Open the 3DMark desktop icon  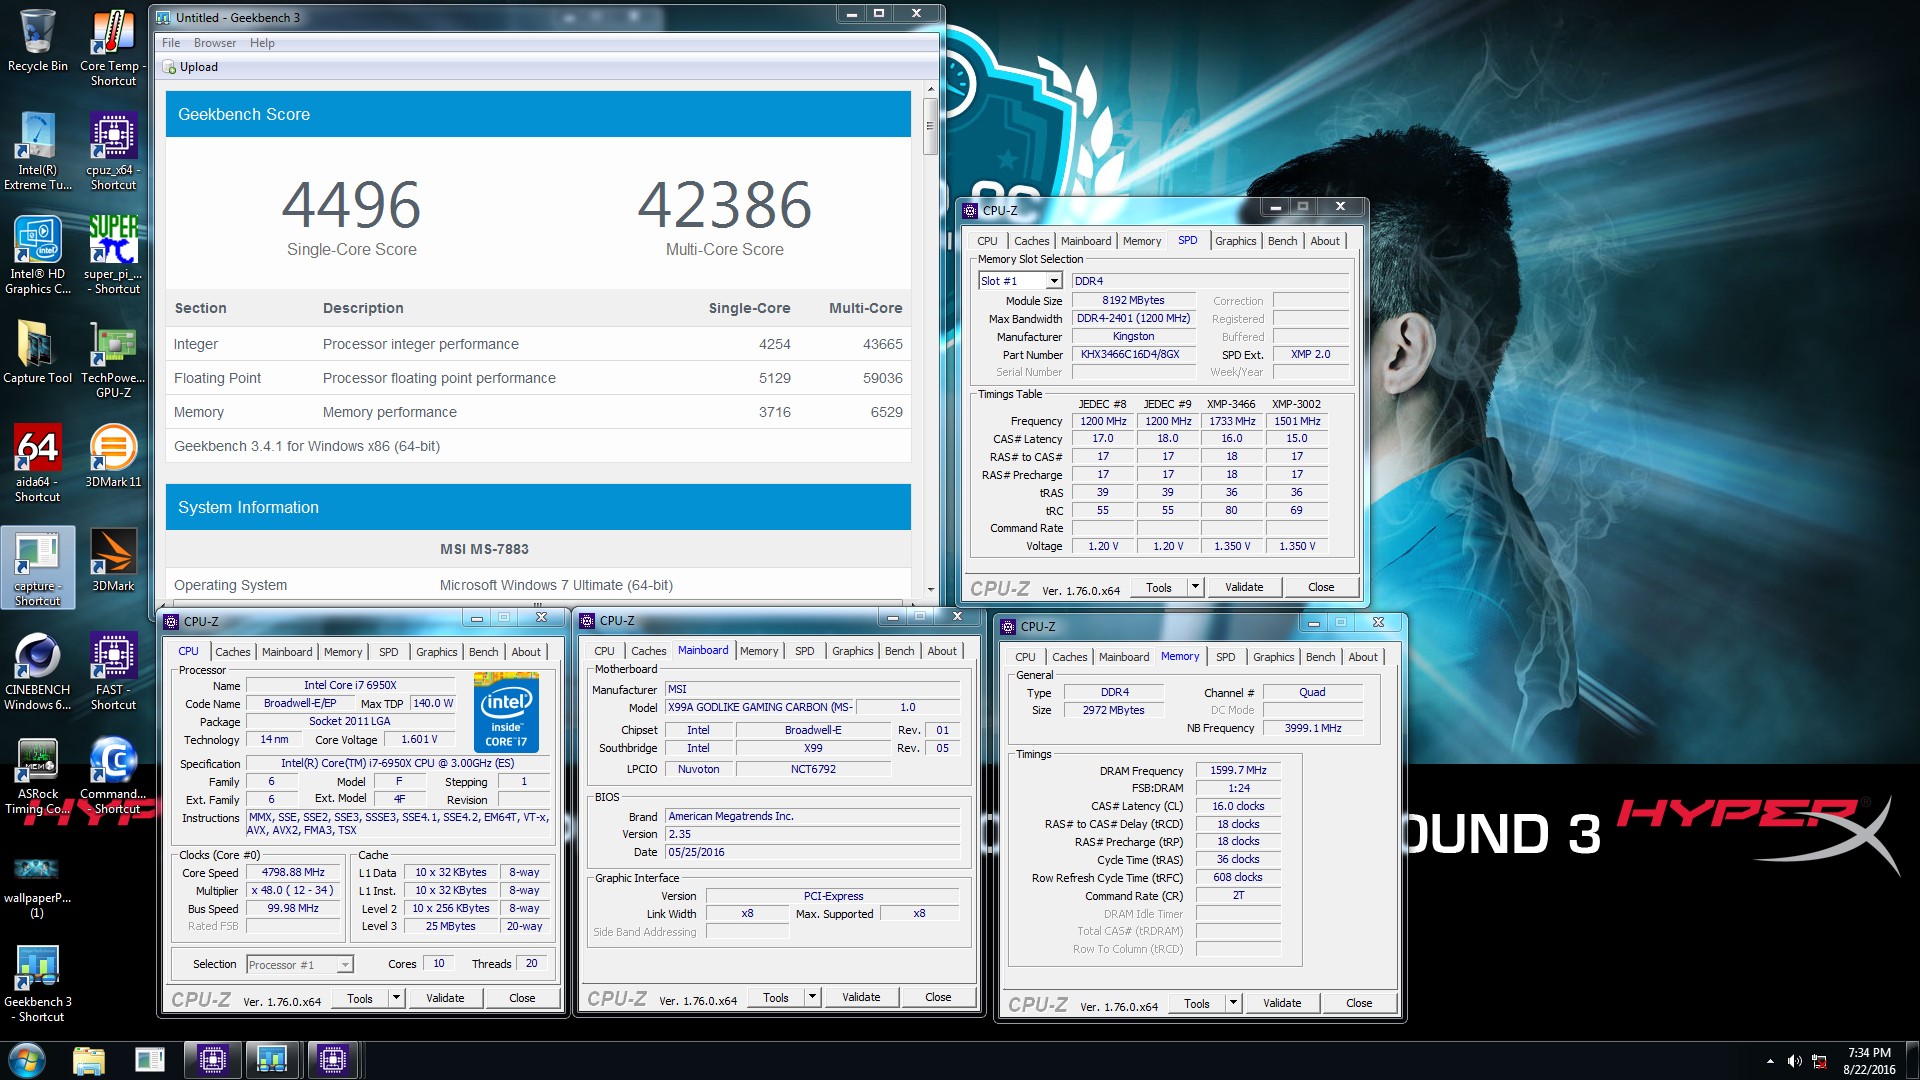coord(113,561)
